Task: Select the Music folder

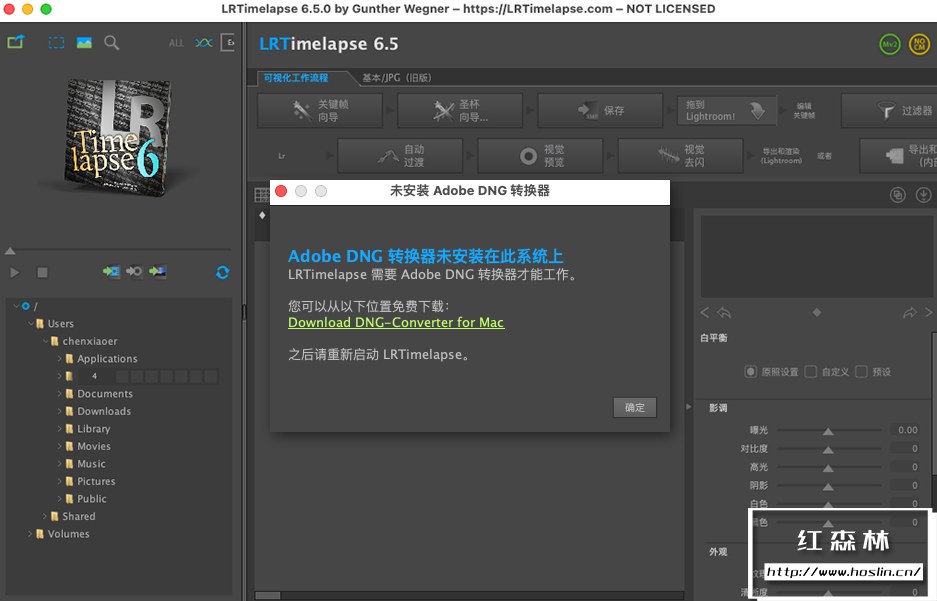Action: point(91,464)
